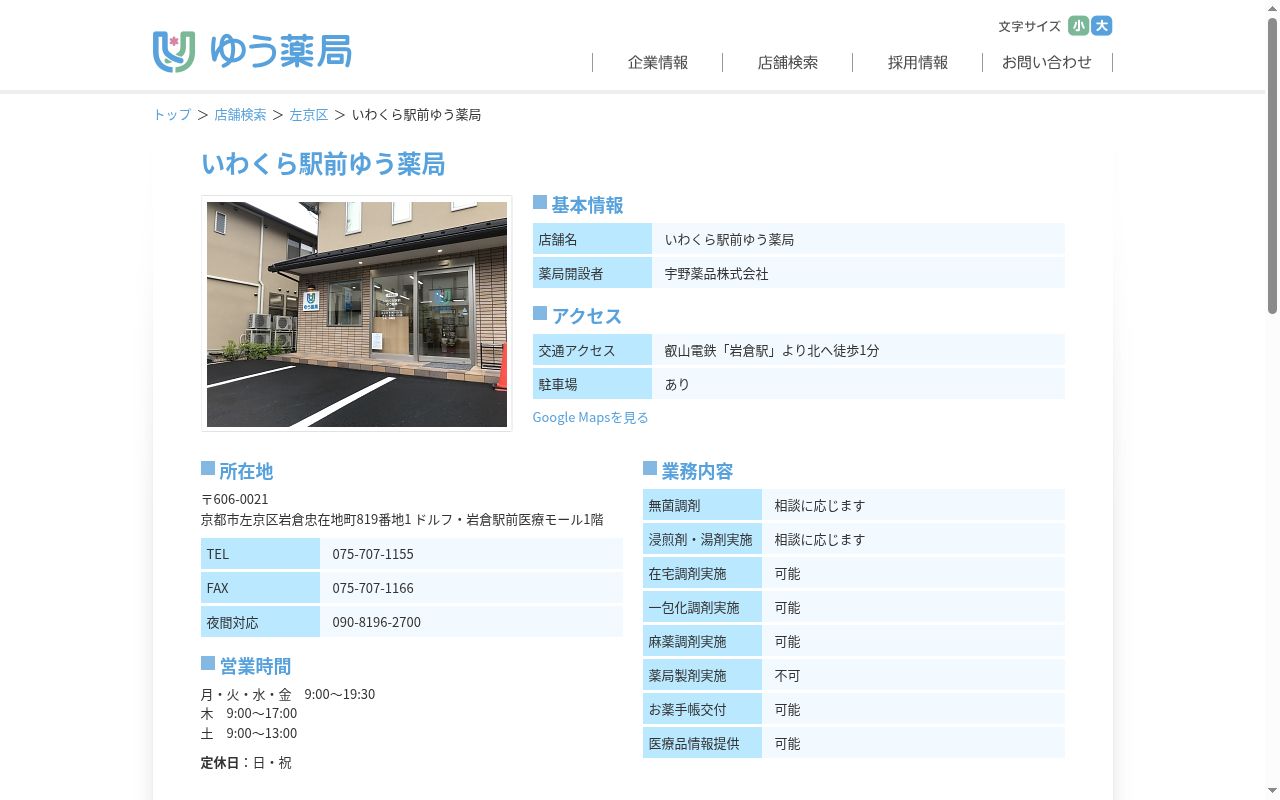Click the 麻薬調剤実施 row label
Viewport: 1280px width, 800px height.
pyautogui.click(x=702, y=642)
